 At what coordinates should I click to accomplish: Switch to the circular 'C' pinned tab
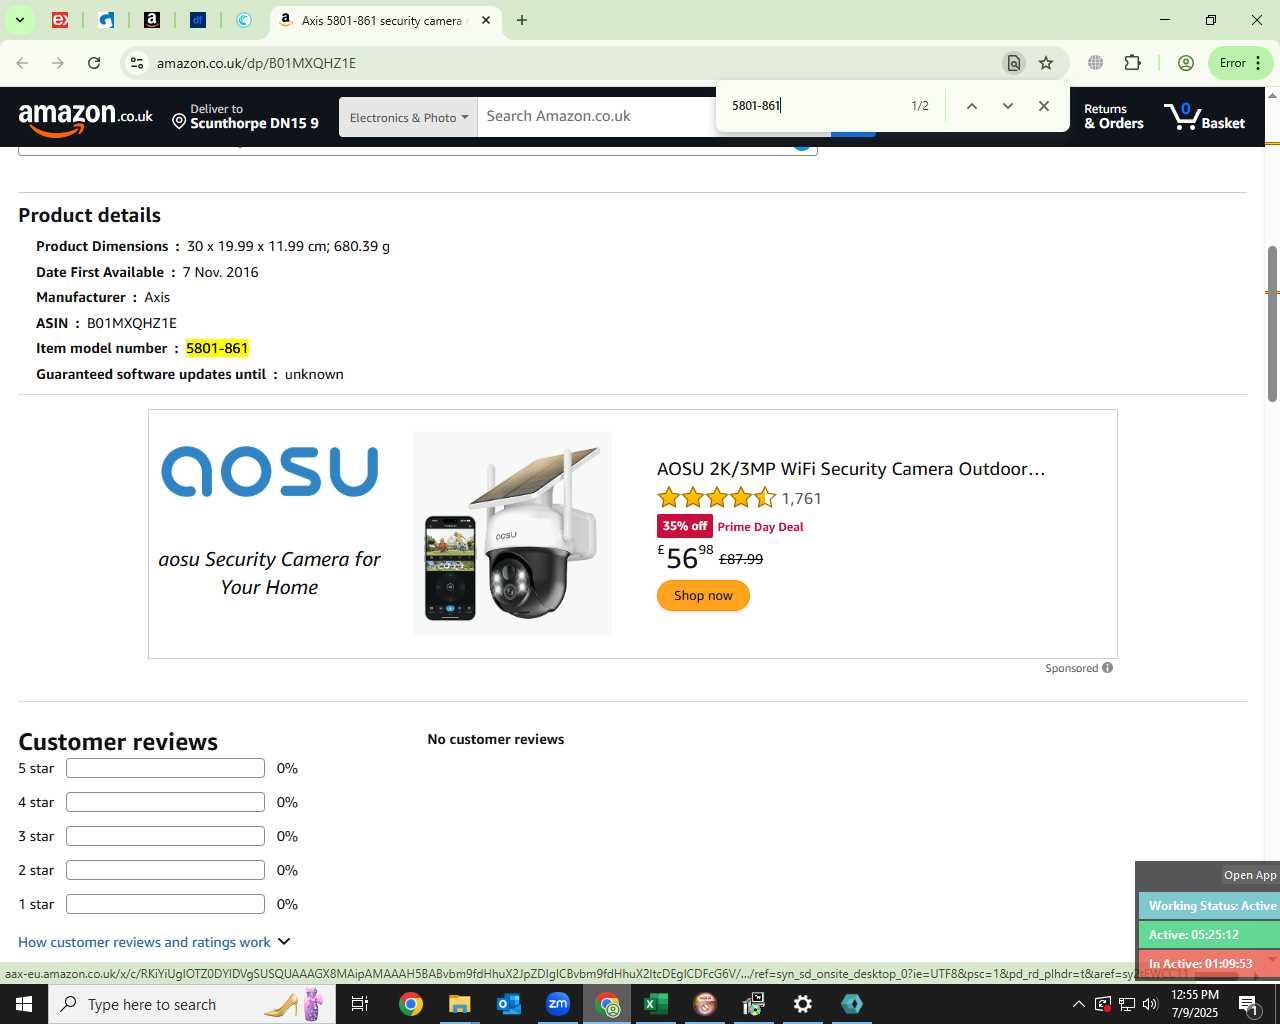(x=244, y=20)
